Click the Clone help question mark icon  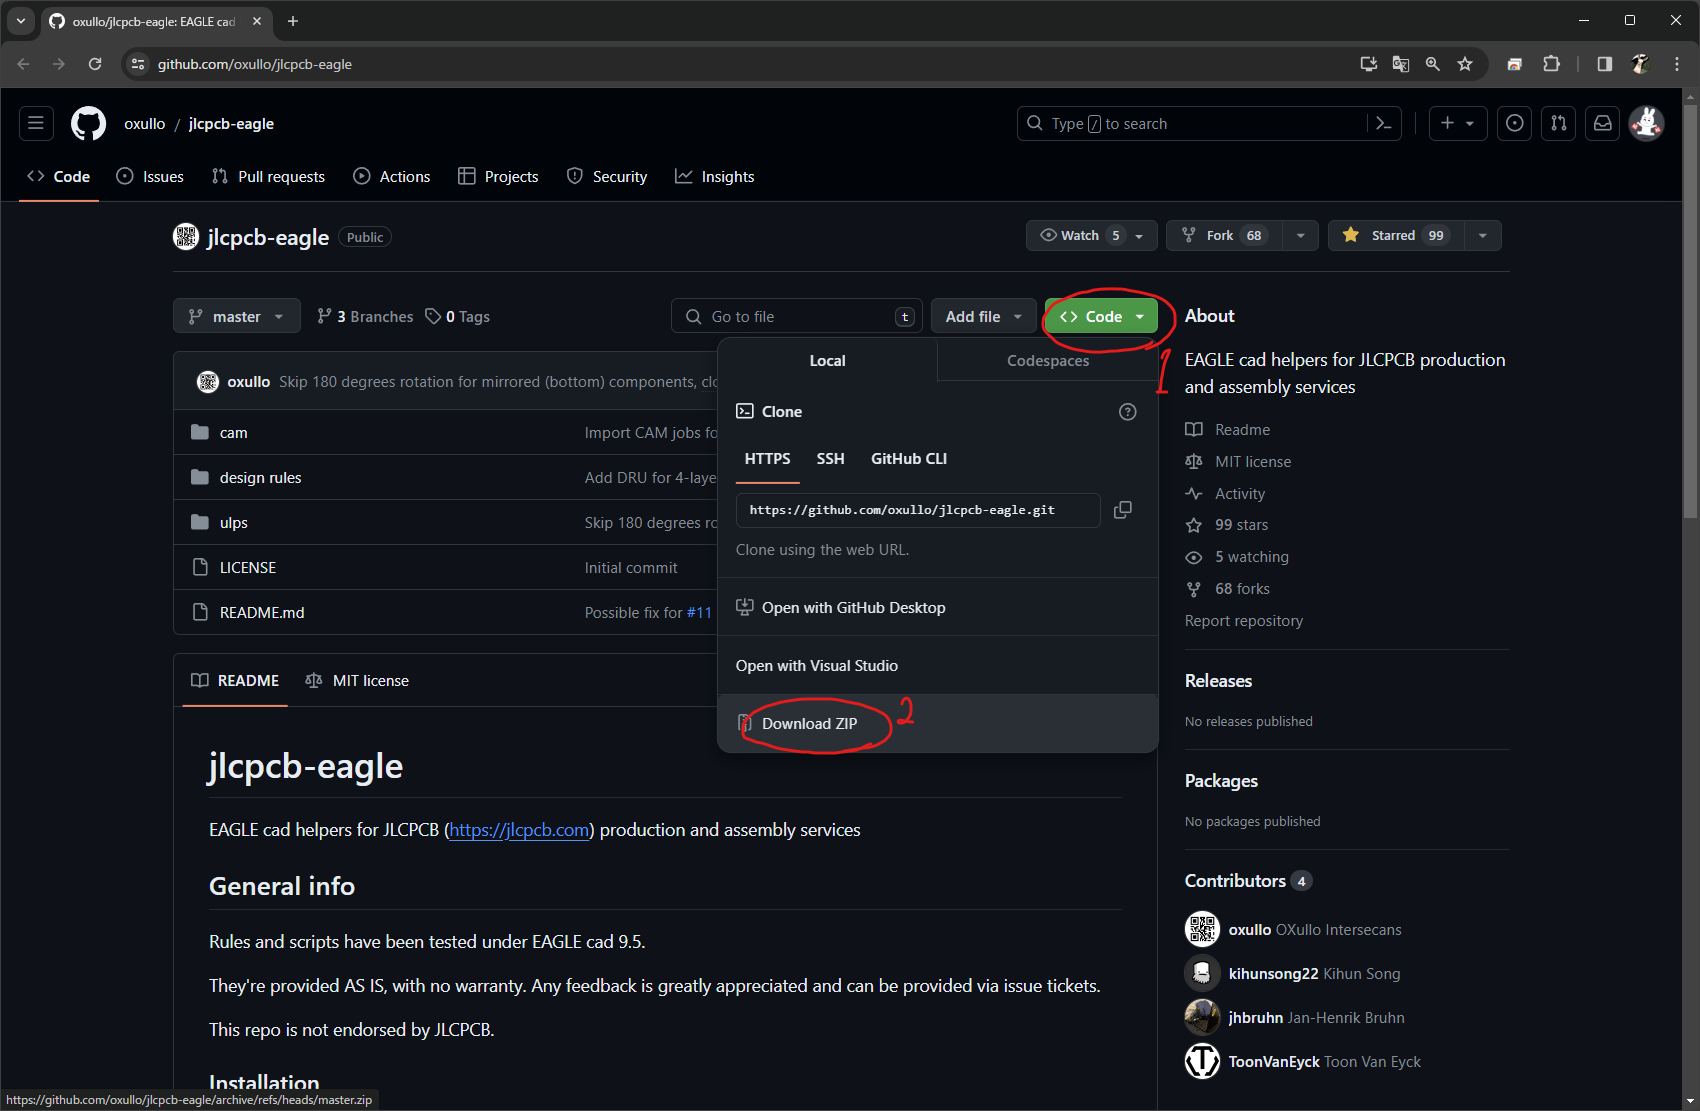(x=1127, y=412)
